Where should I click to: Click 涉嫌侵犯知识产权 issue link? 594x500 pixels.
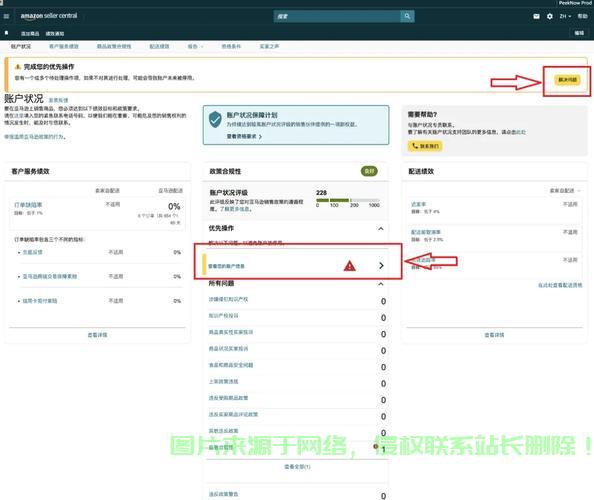coord(228,299)
